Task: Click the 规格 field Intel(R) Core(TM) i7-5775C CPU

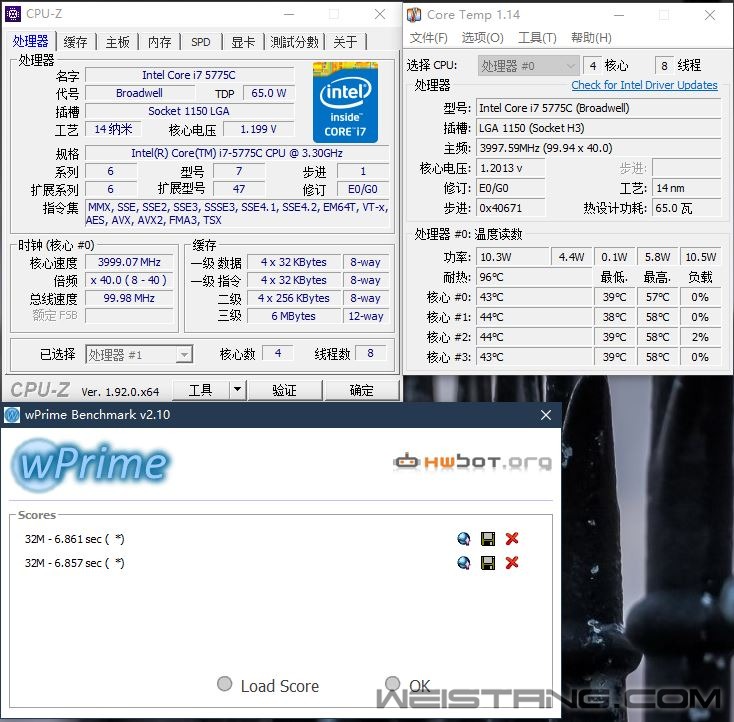Action: coord(237,153)
